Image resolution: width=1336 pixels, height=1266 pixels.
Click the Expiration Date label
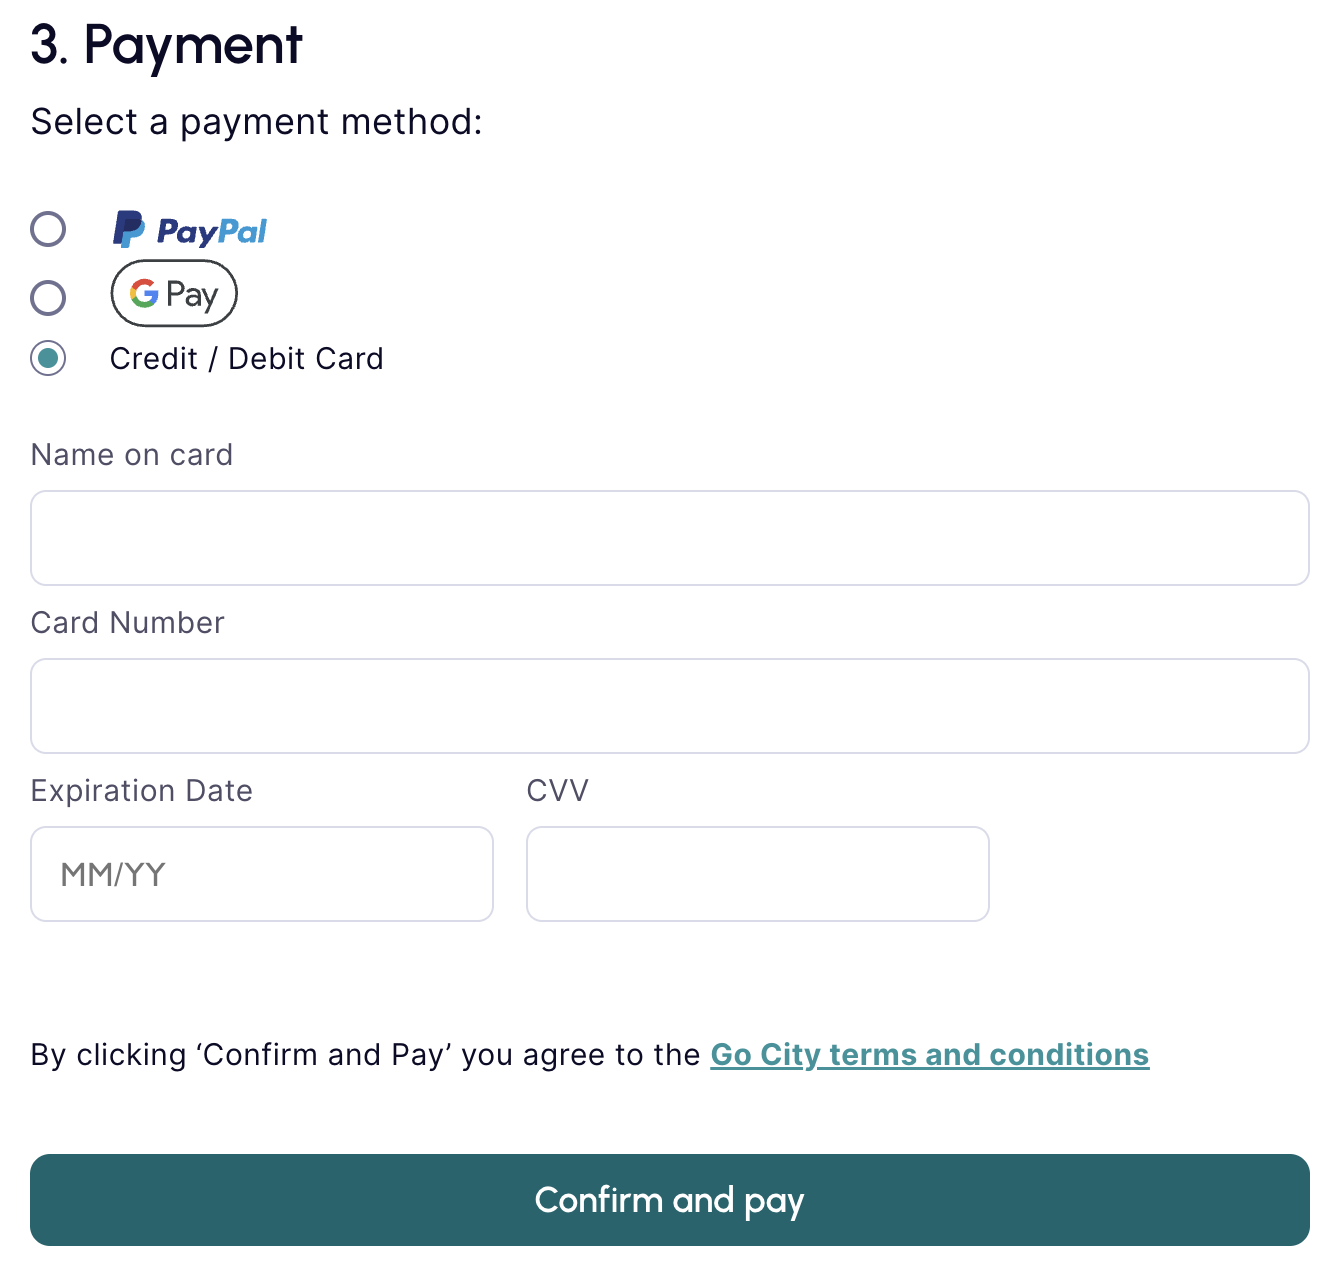(x=142, y=791)
